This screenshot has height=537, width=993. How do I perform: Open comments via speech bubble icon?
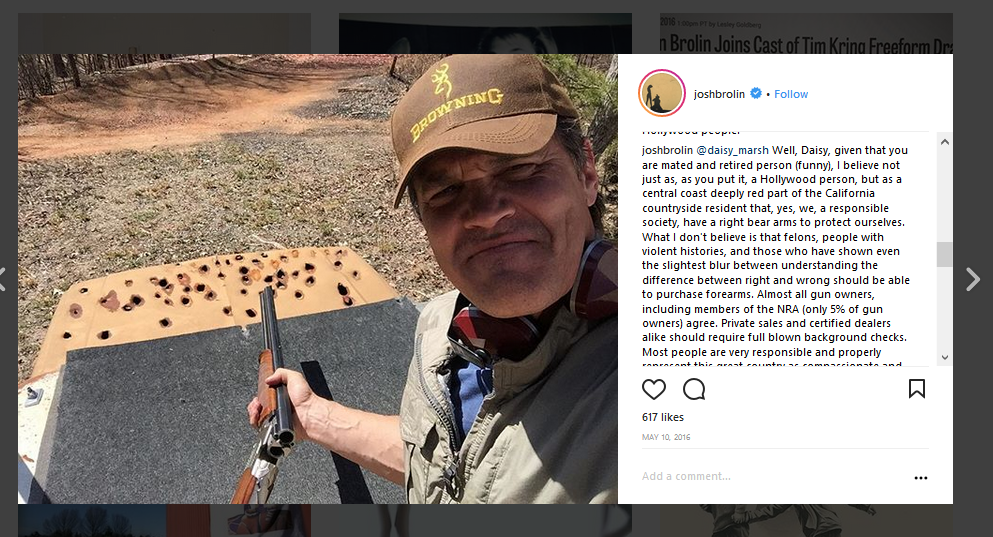click(693, 389)
